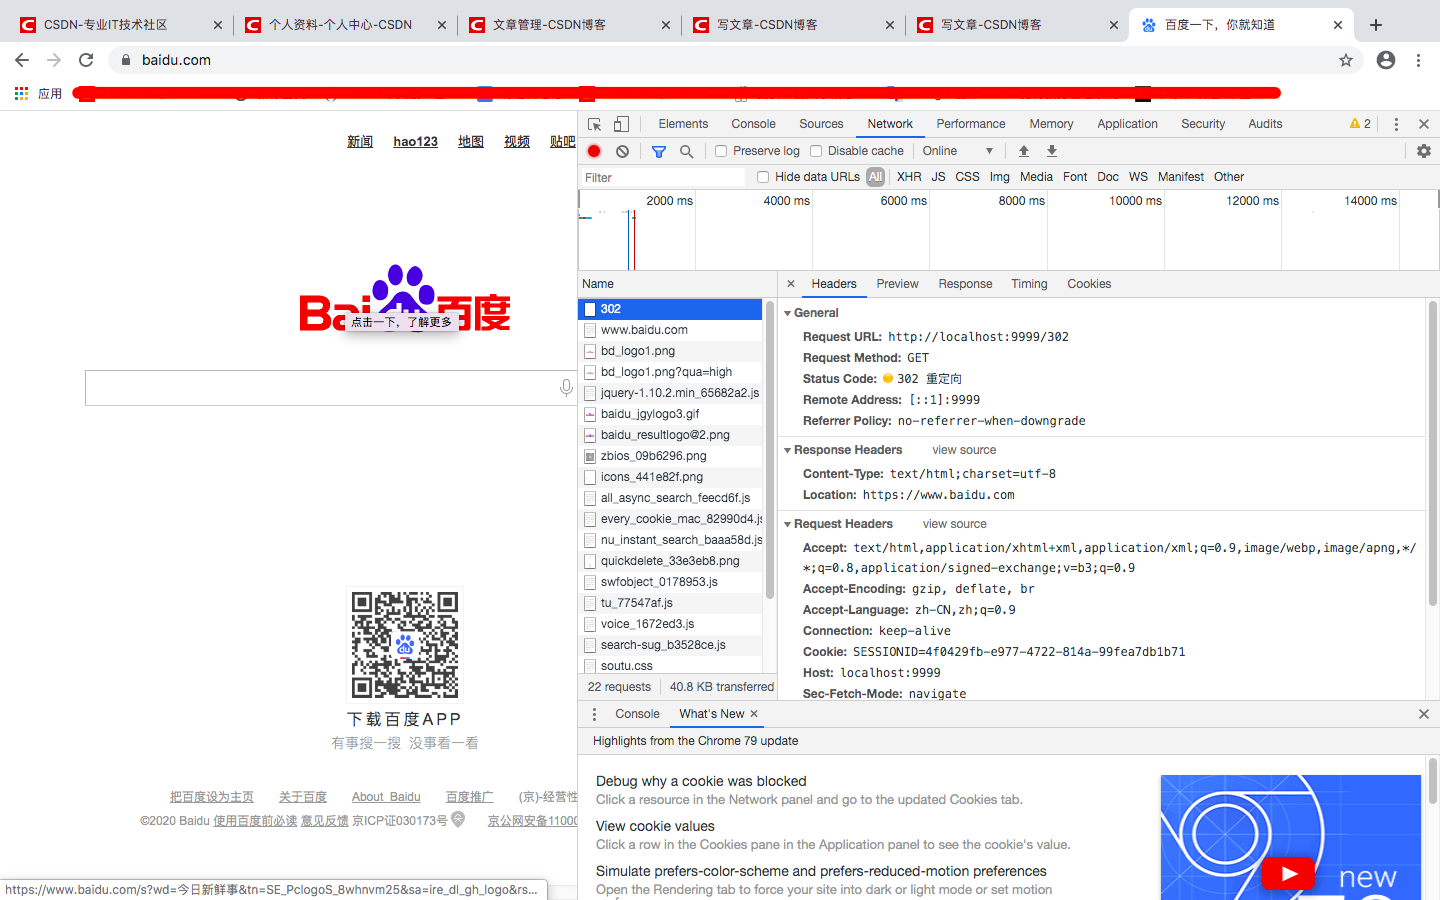Check Hide data URLs option
This screenshot has width=1440, height=900.
pos(763,177)
